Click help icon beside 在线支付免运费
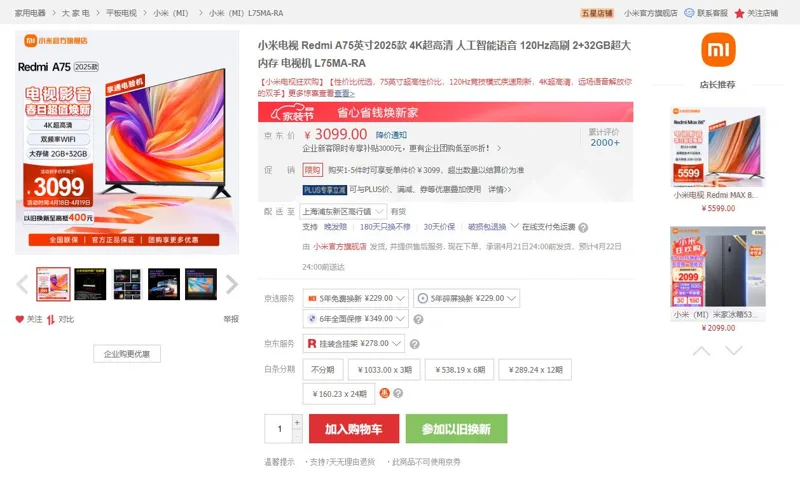800x477 pixels. [583, 228]
